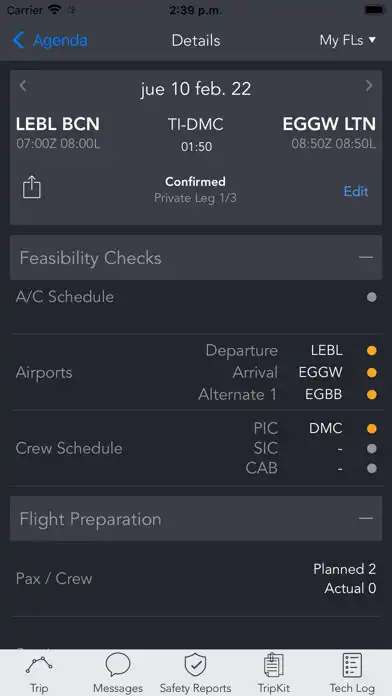The image size is (392, 696).
Task: Go to previous day arrow
Action: (x=23, y=86)
